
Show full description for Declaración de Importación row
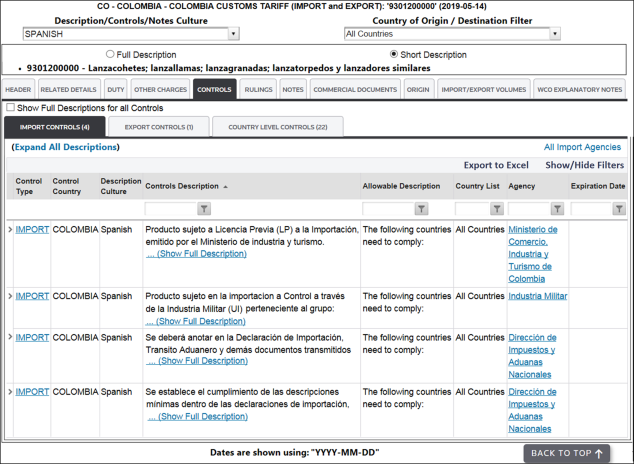pyautogui.click(x=197, y=361)
